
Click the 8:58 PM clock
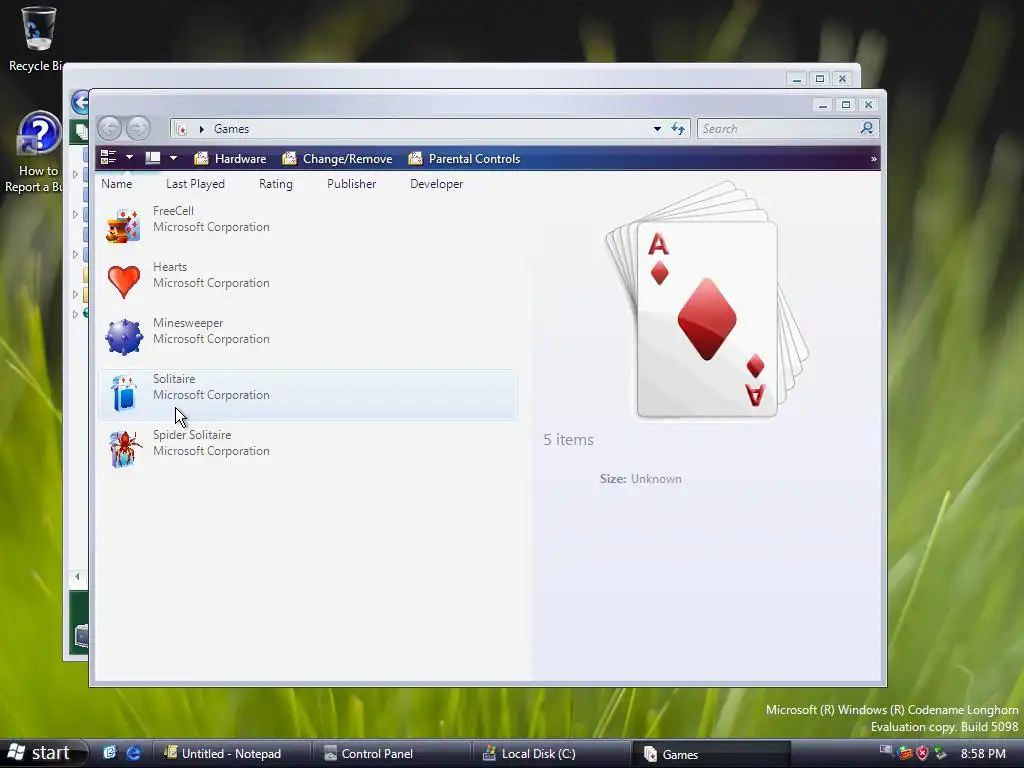pos(983,754)
